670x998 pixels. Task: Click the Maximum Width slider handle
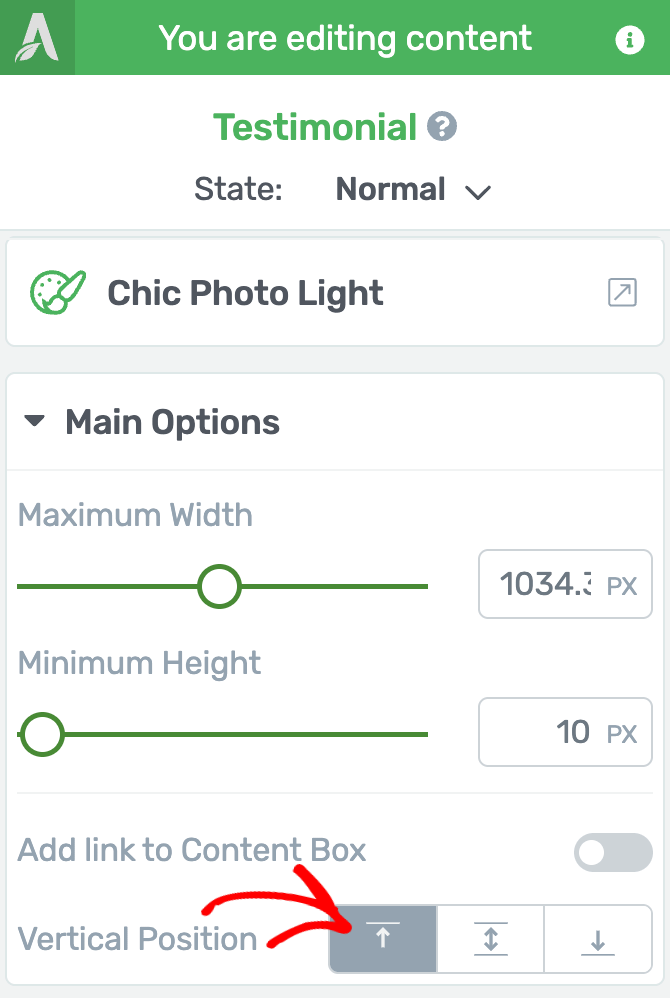pyautogui.click(x=219, y=586)
